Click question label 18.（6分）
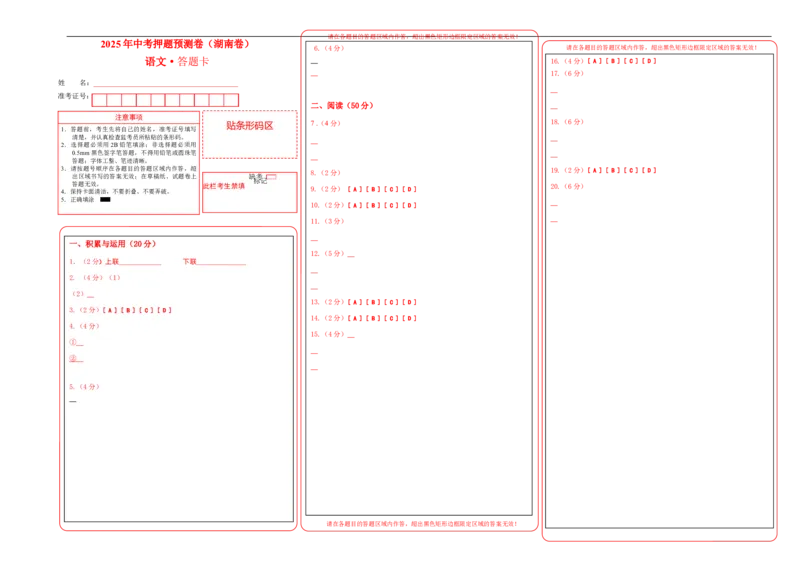The height and width of the screenshot is (566, 800). 567,122
